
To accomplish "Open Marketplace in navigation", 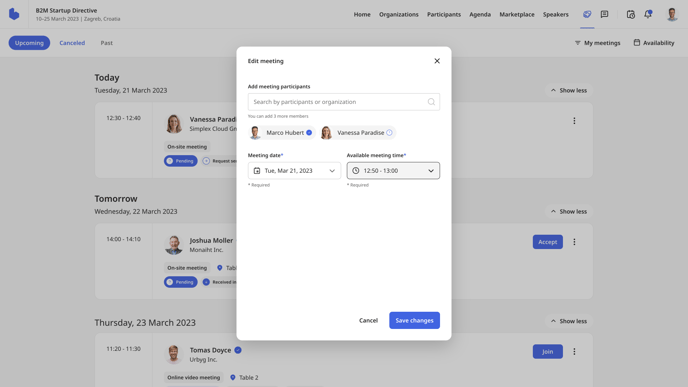I will [517, 14].
